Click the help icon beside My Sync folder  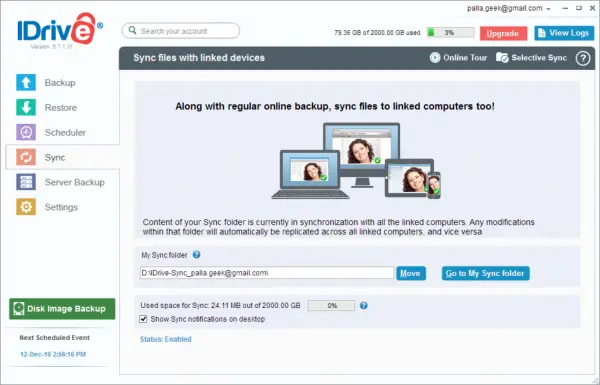point(196,254)
